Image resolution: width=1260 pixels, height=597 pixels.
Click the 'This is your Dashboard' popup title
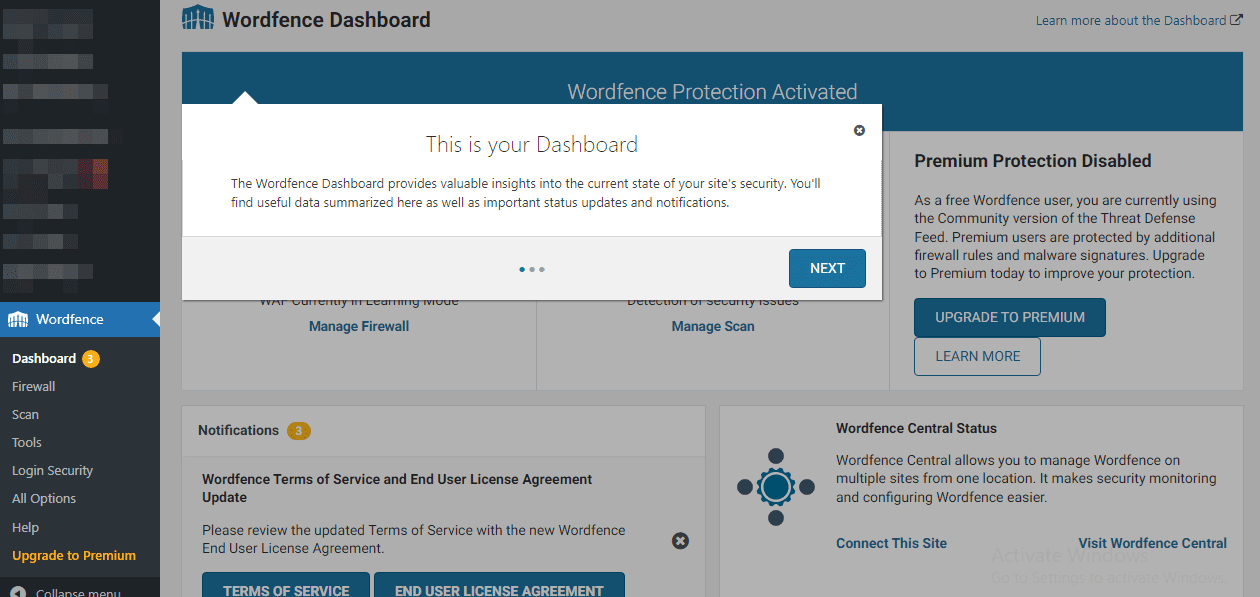[x=532, y=144]
